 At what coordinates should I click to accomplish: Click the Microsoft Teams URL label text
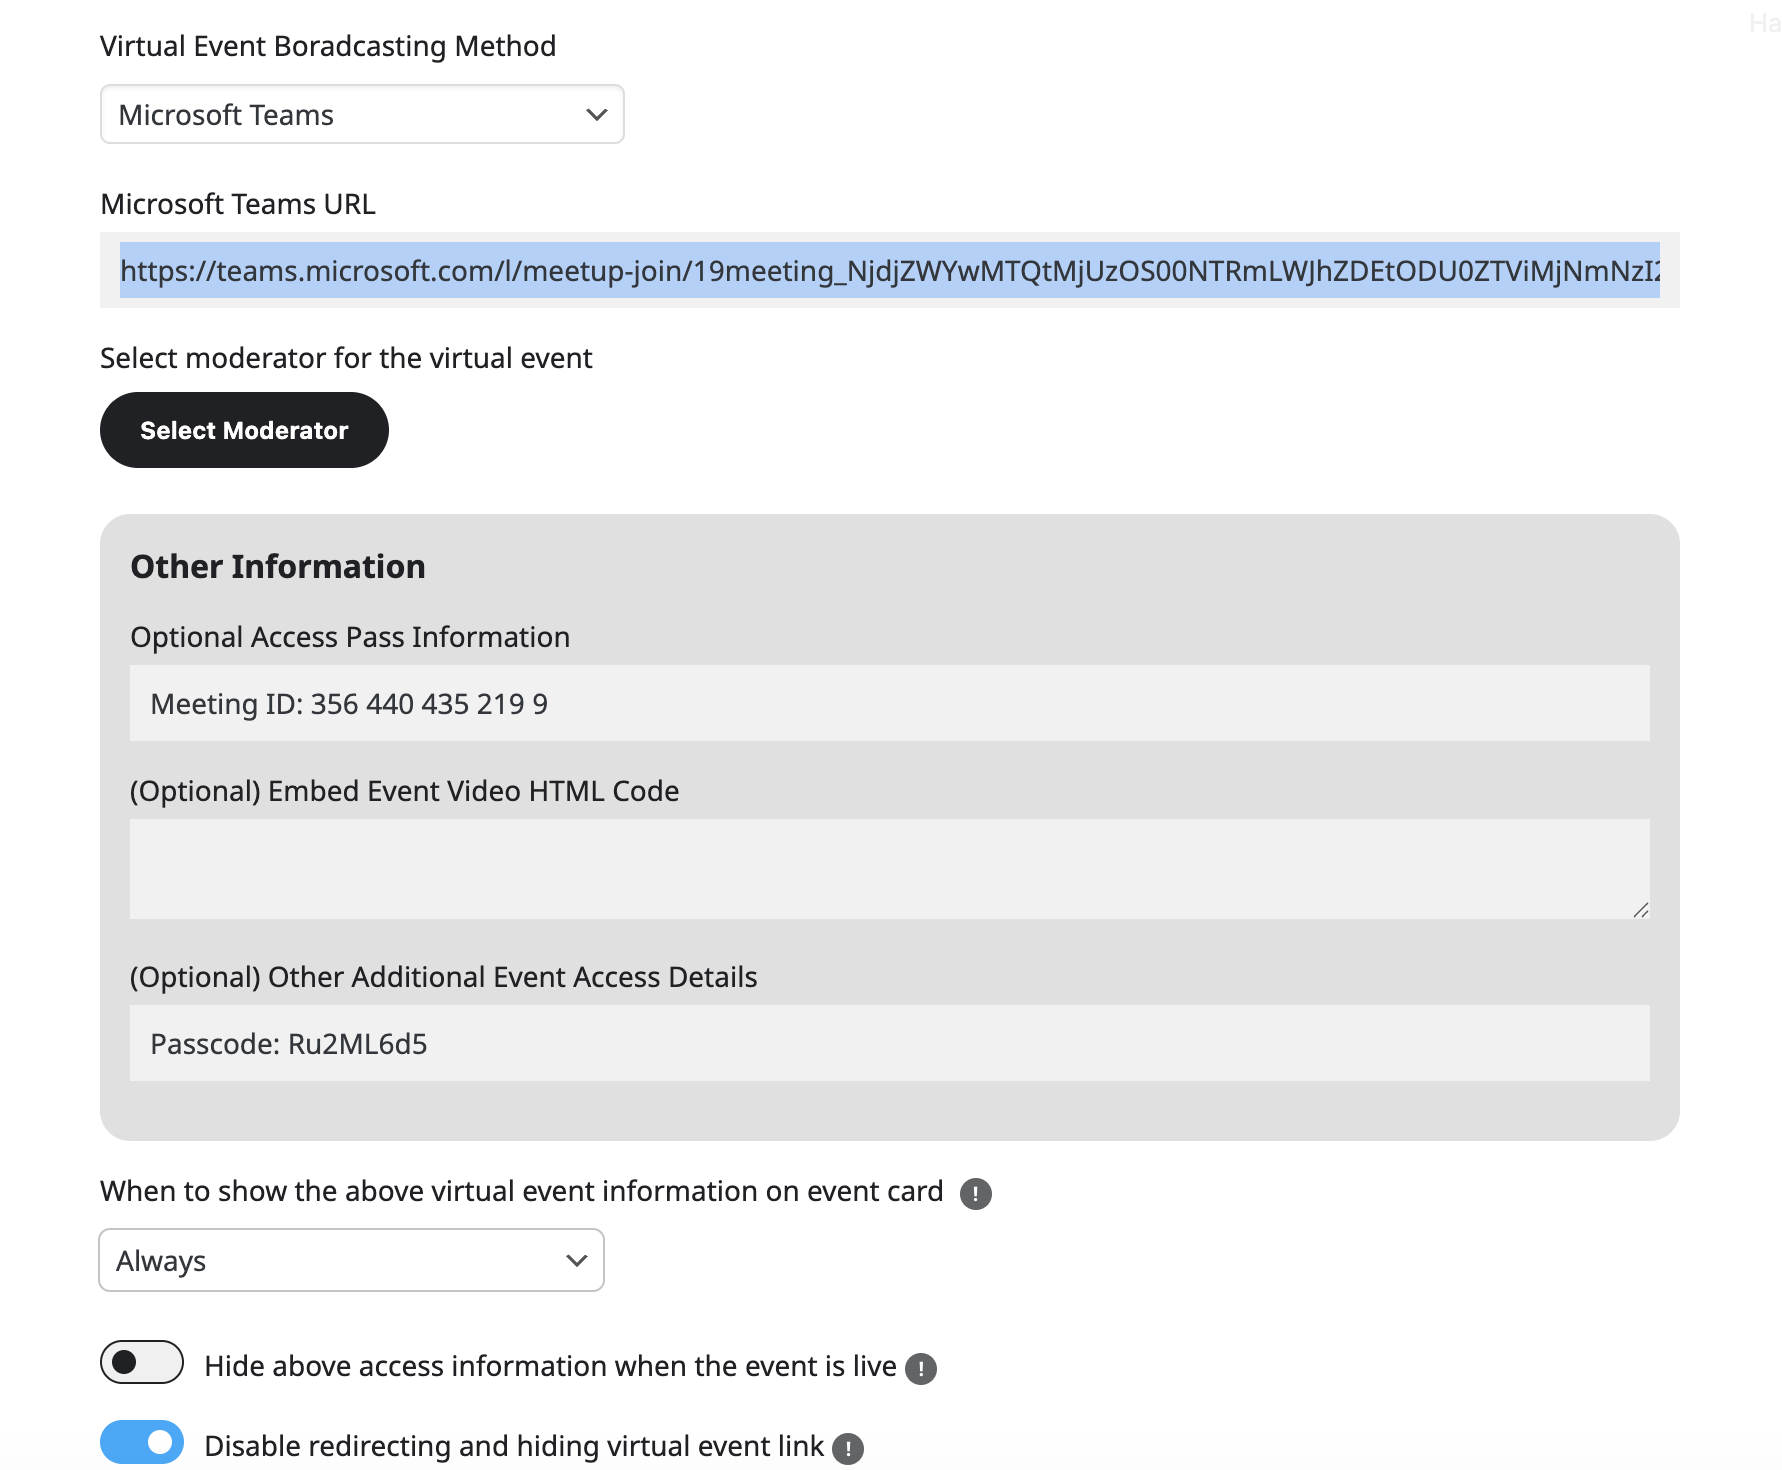coord(238,204)
